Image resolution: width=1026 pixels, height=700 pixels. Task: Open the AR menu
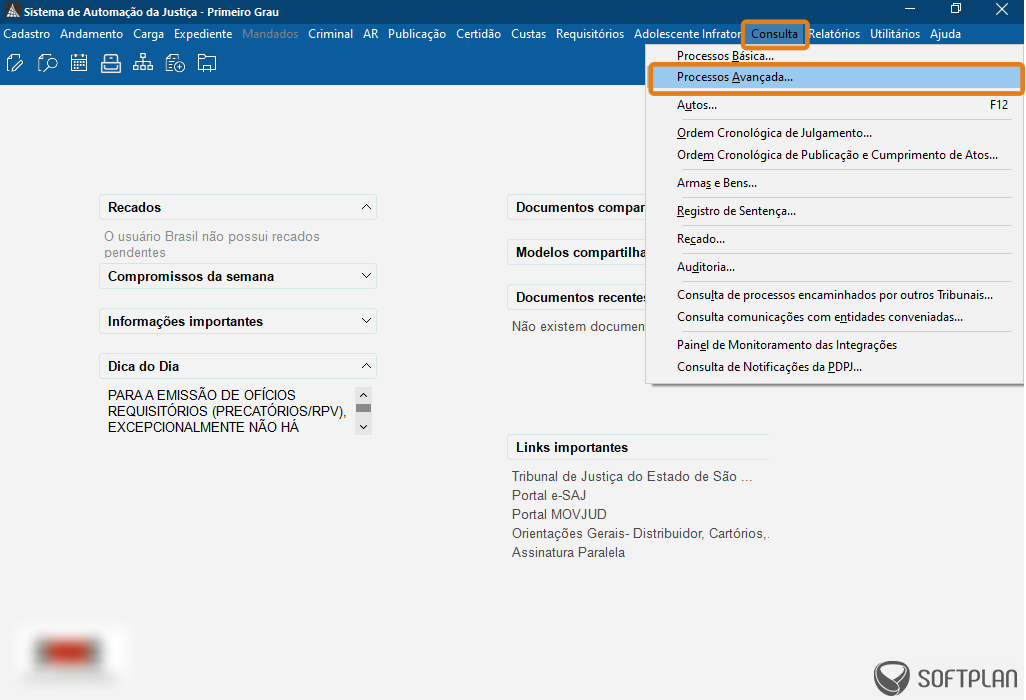370,34
